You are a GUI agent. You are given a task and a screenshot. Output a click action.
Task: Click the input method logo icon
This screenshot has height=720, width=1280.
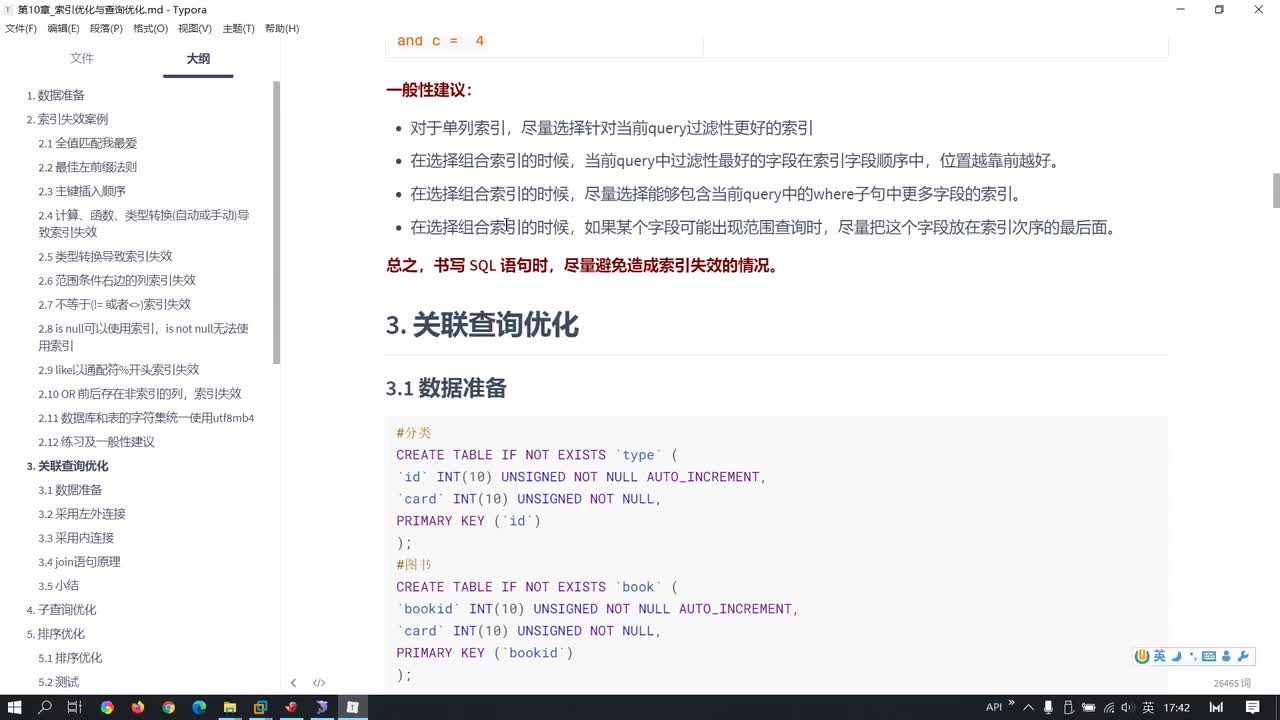click(1142, 656)
